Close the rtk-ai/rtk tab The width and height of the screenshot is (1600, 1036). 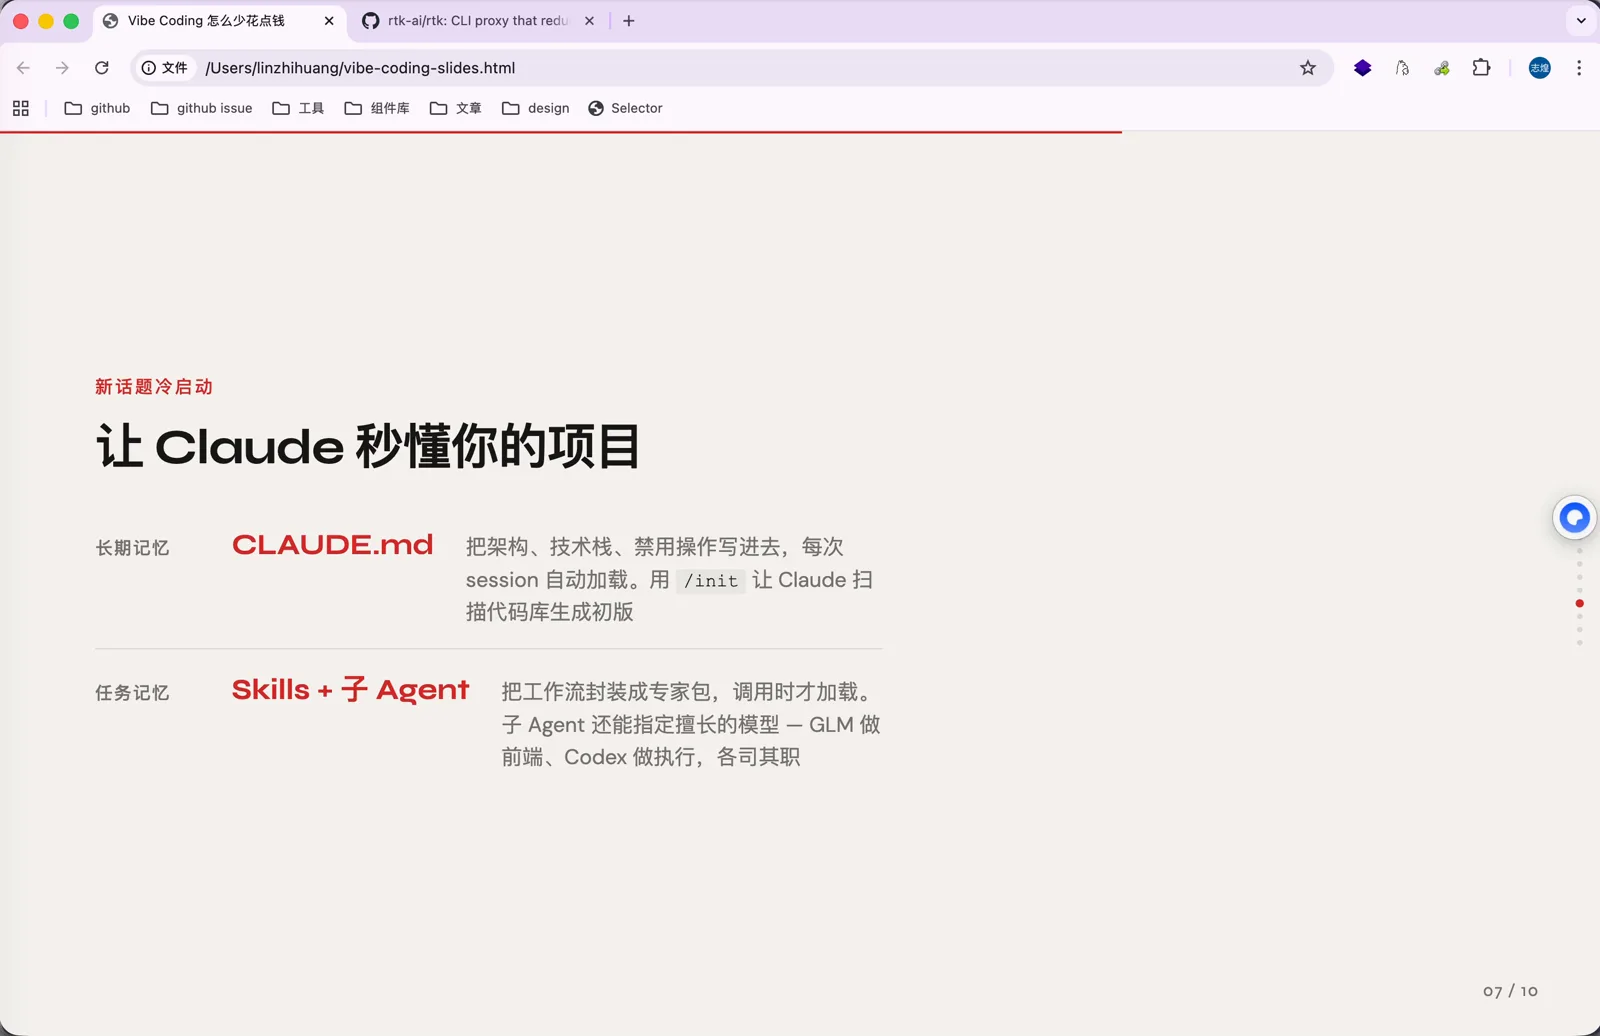pyautogui.click(x=589, y=21)
